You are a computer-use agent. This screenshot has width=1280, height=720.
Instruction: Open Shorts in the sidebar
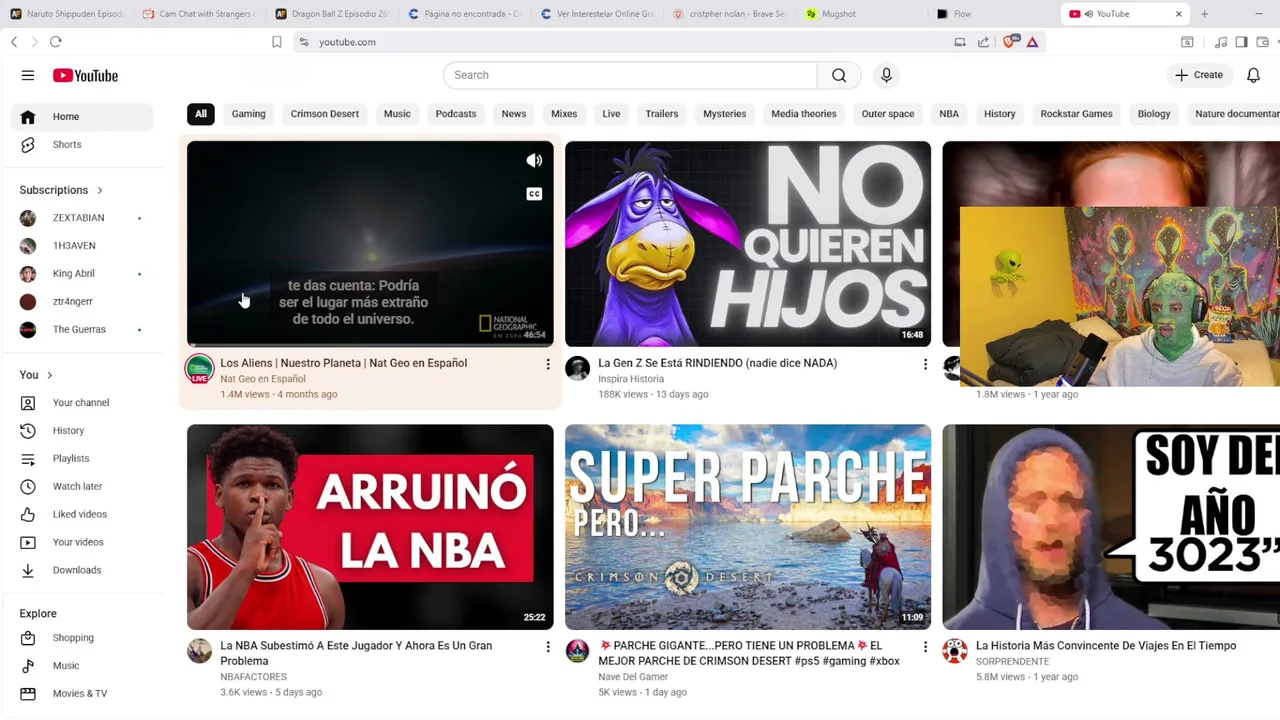pos(83,144)
